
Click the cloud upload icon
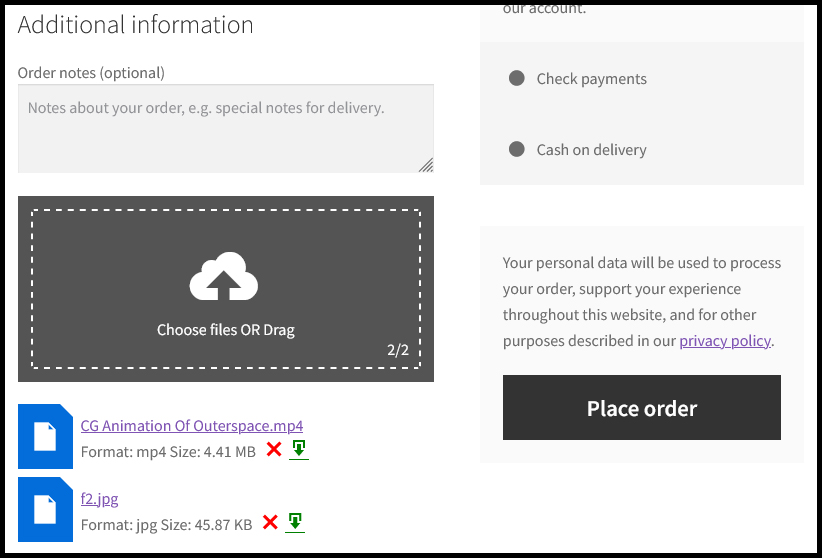click(224, 276)
